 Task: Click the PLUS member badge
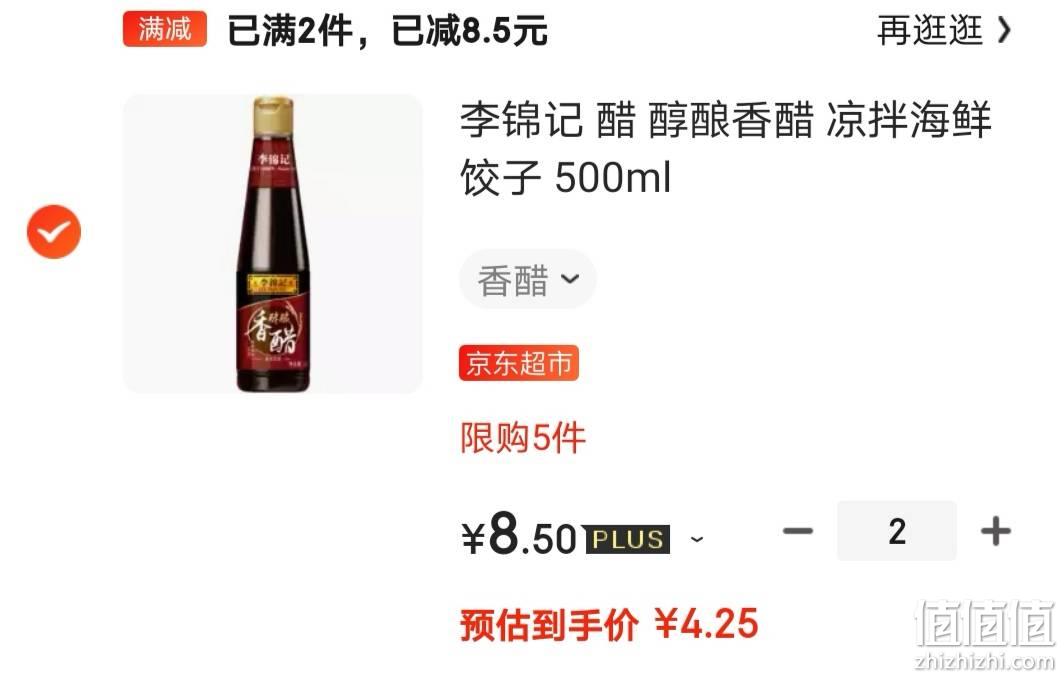click(x=628, y=539)
